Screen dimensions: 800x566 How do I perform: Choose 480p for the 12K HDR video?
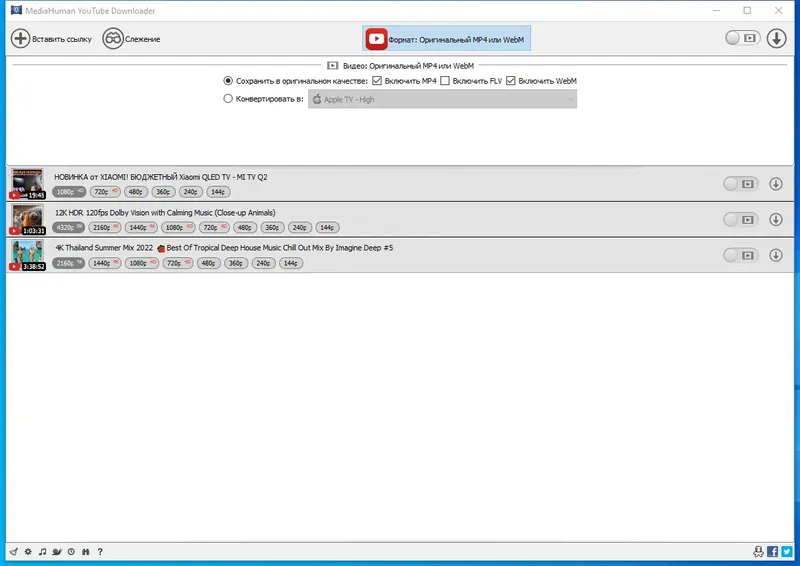point(245,228)
